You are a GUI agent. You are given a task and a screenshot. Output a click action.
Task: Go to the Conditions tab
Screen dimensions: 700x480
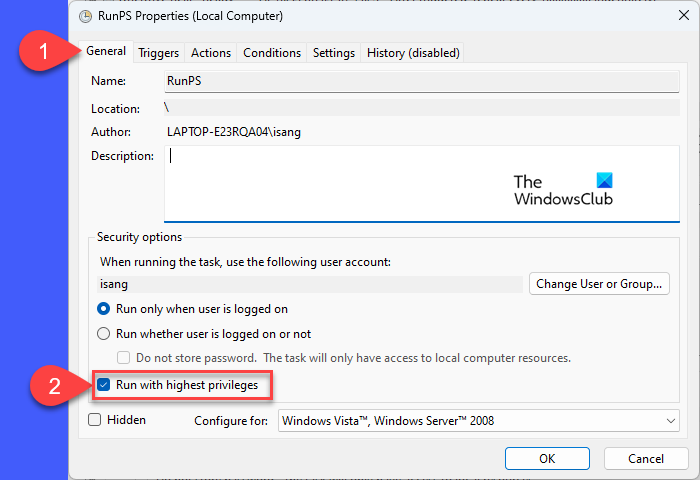click(x=272, y=53)
